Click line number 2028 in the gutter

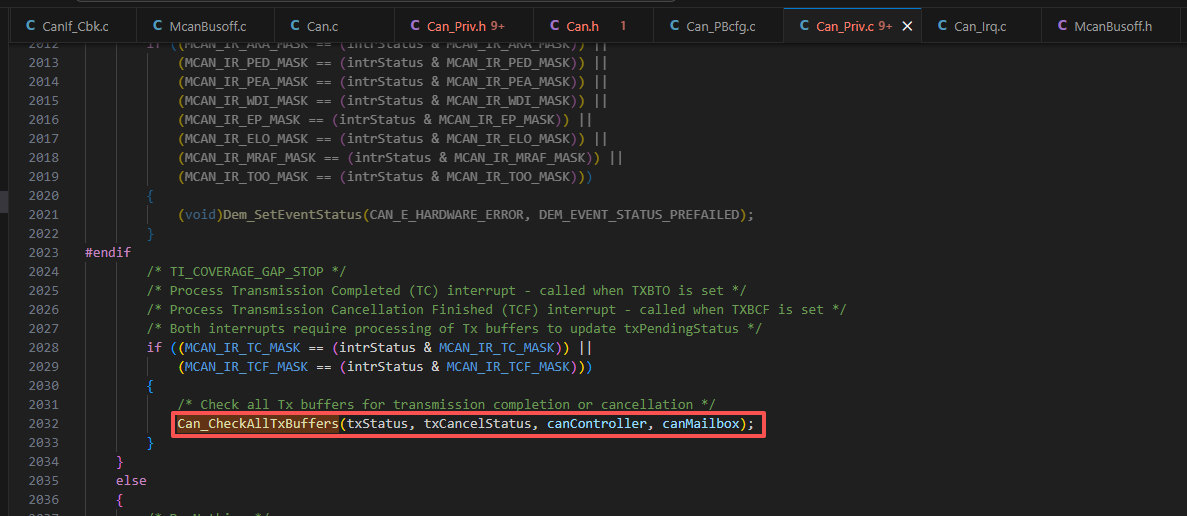(x=43, y=347)
